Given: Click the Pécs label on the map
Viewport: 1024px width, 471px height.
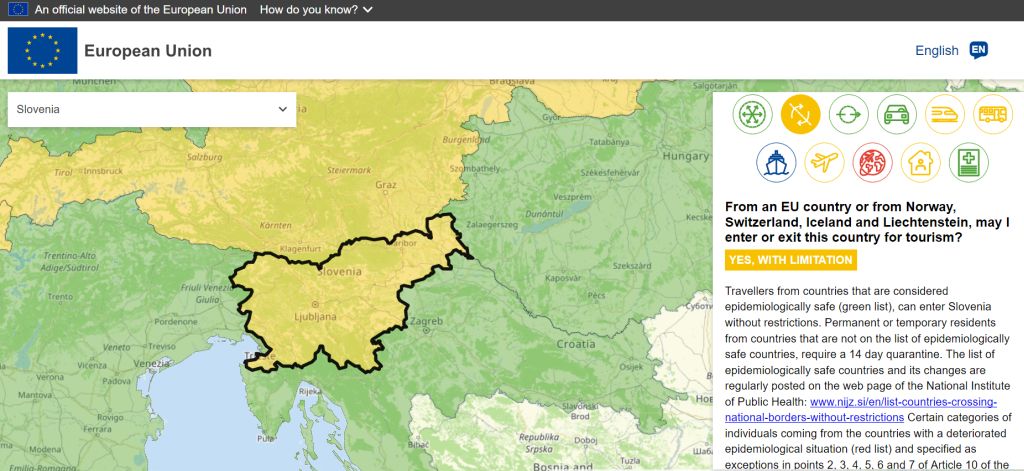Looking at the screenshot, I should [596, 295].
